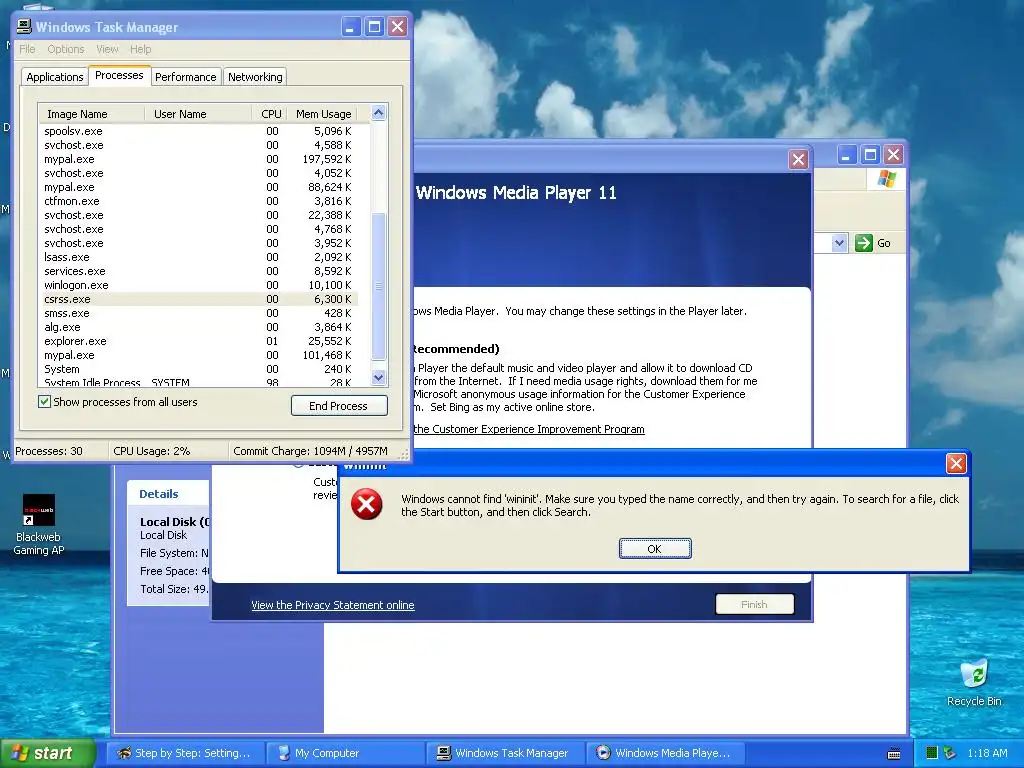The height and width of the screenshot is (768, 1024).
Task: Open the Windows Start menu
Action: point(47,753)
